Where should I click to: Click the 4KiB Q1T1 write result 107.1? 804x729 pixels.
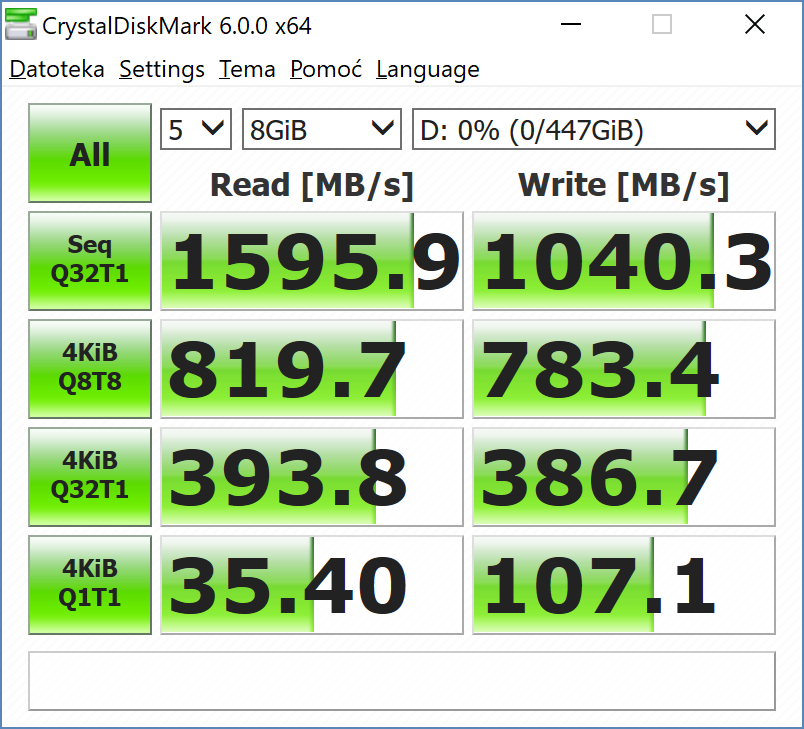[624, 585]
